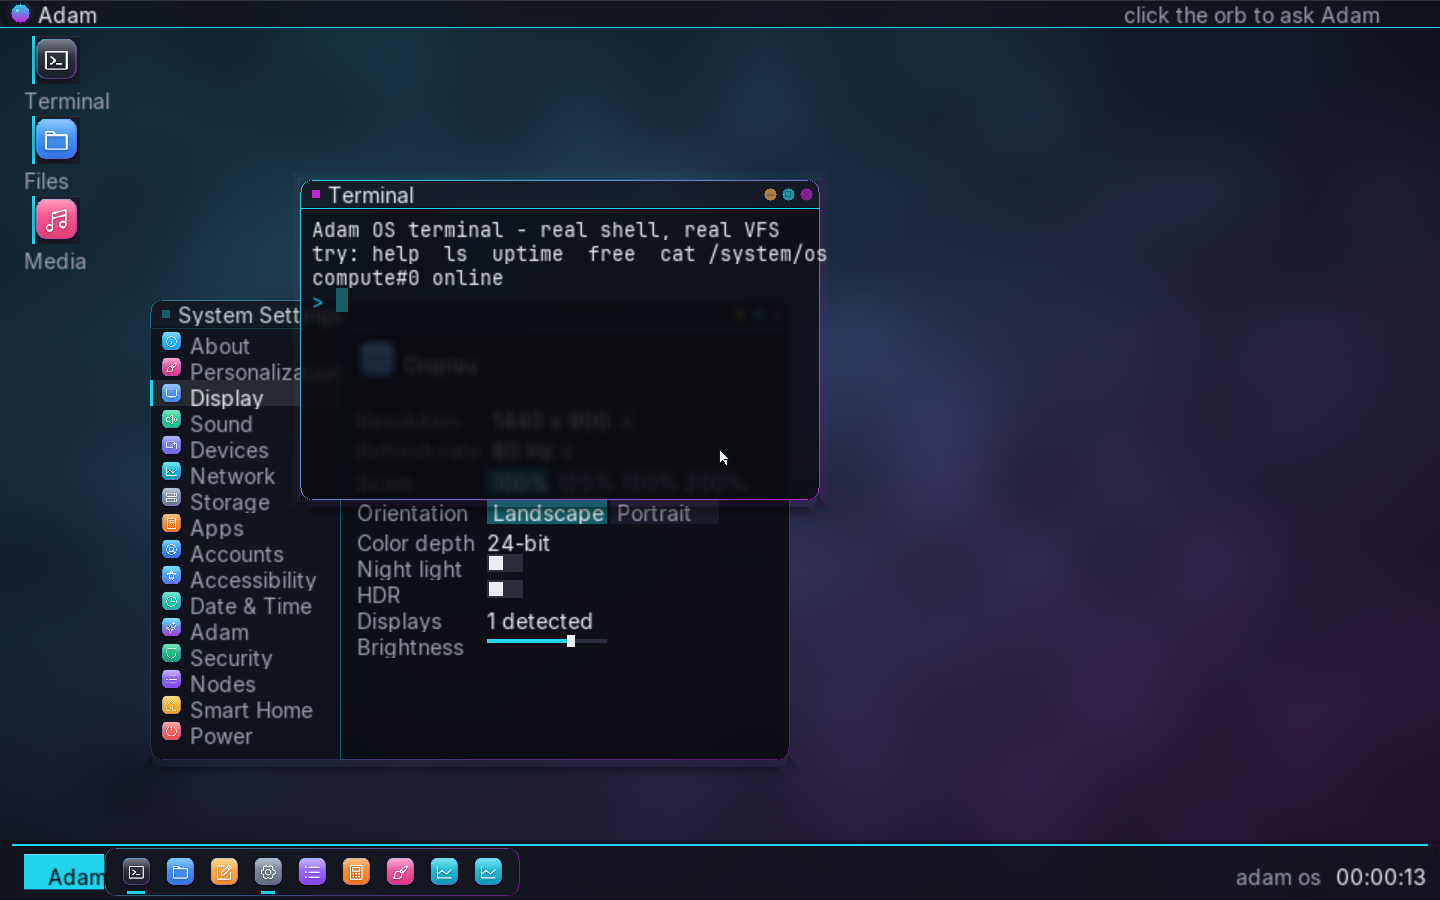Viewport: 1440px width, 900px height.
Task: Click the terminal icon in the taskbar dock
Action: (136, 872)
